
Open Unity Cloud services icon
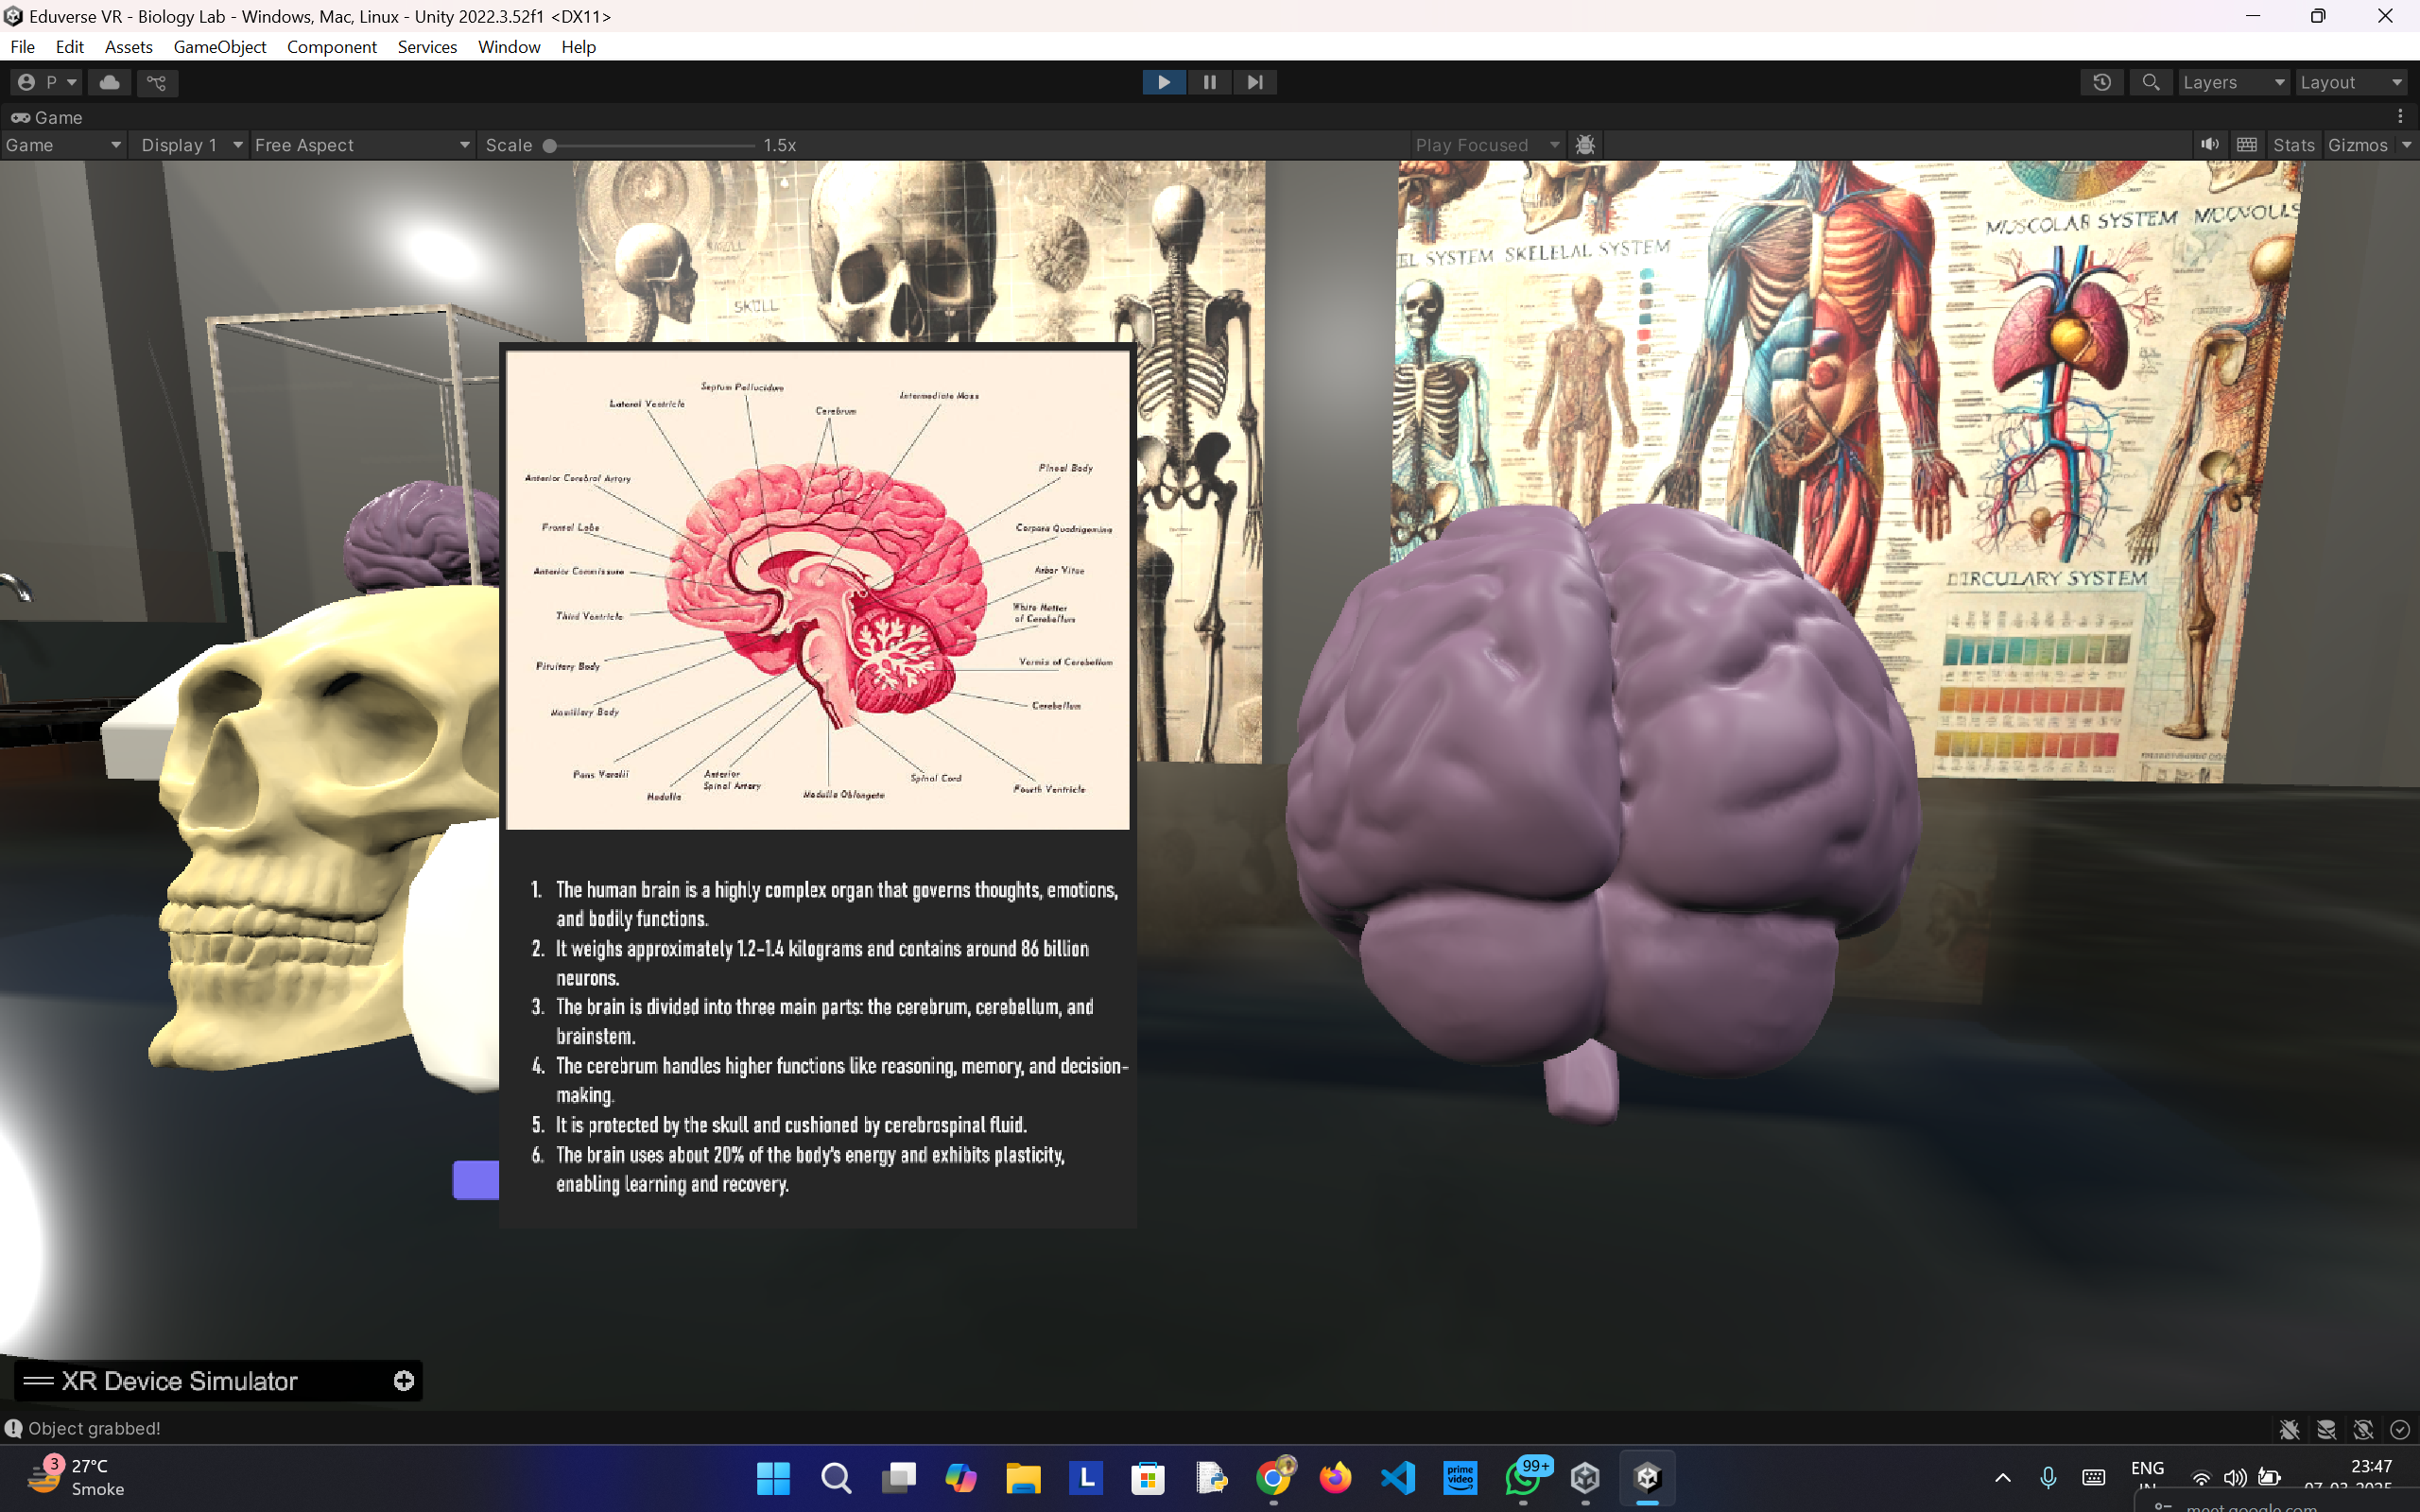click(109, 82)
